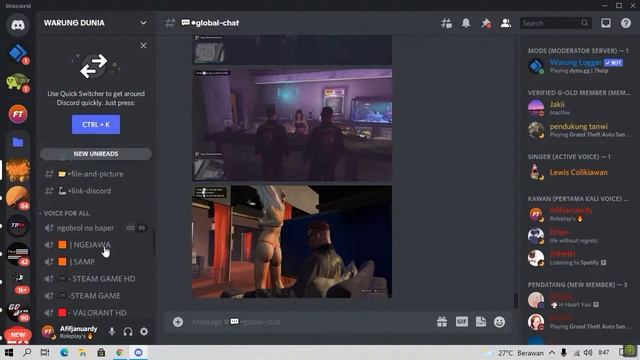Open file-and-picture channel
This screenshot has height=360, width=640.
[96, 174]
